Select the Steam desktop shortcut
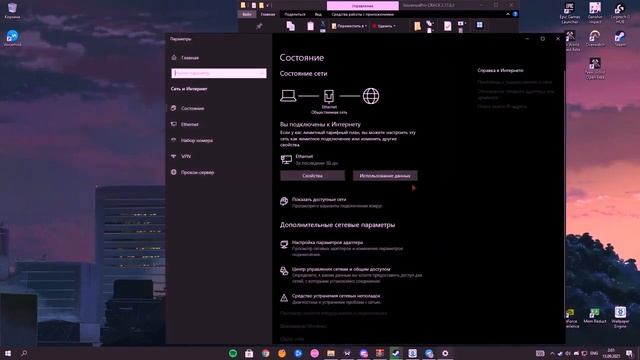 pos(620,38)
